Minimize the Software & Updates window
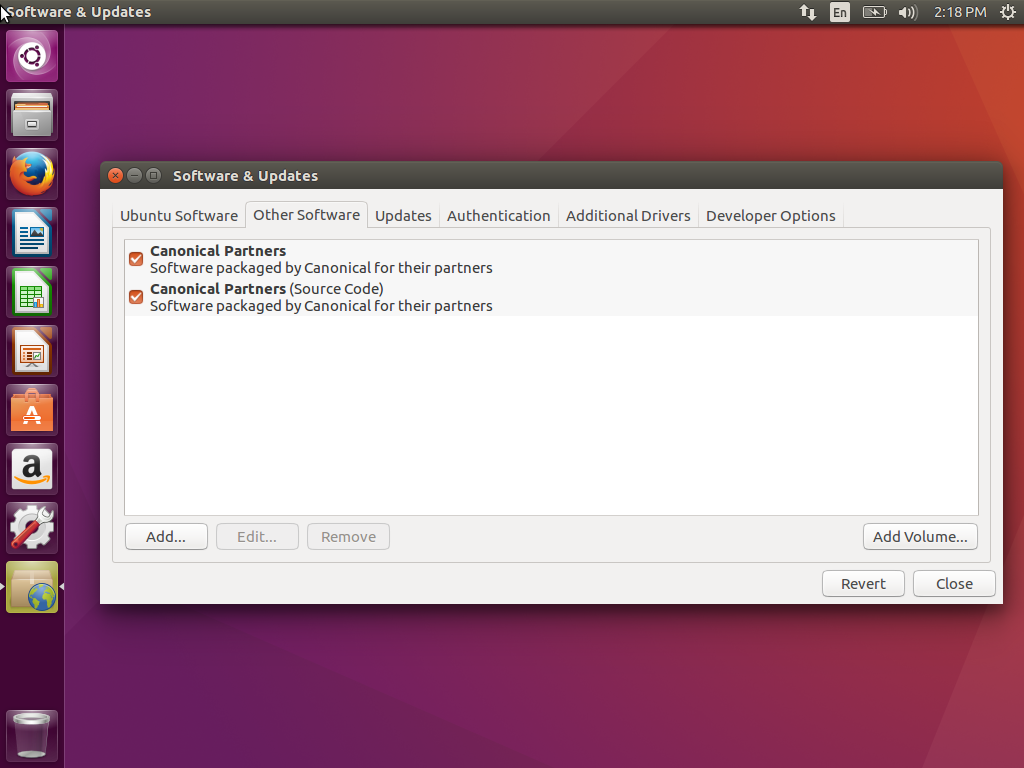Screen dimensions: 1024x768 135,175
